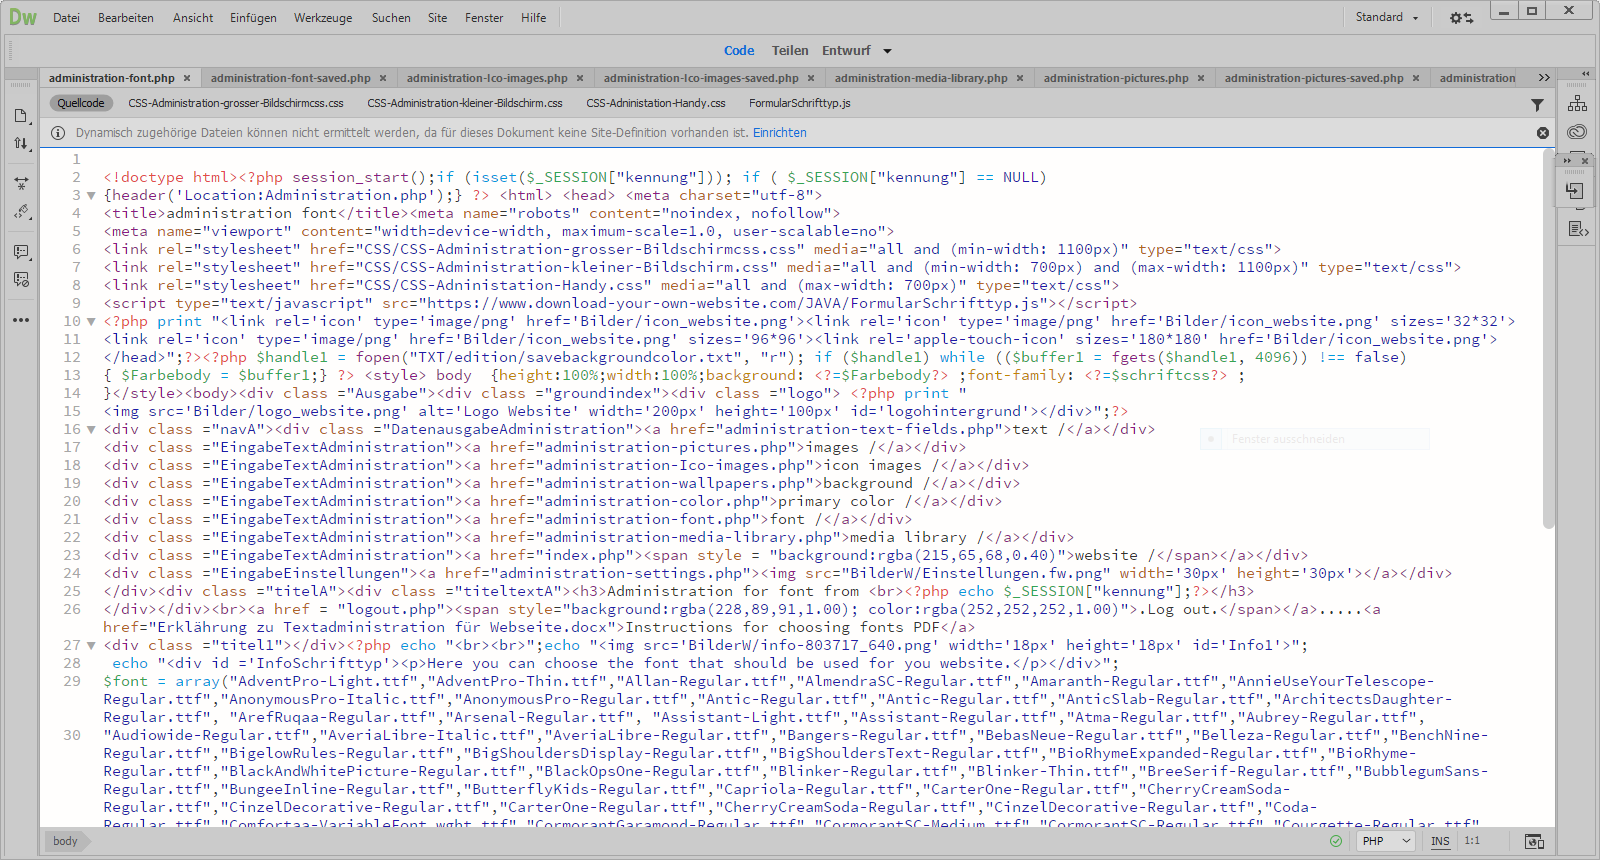Open Hilfe menu

click(x=534, y=18)
